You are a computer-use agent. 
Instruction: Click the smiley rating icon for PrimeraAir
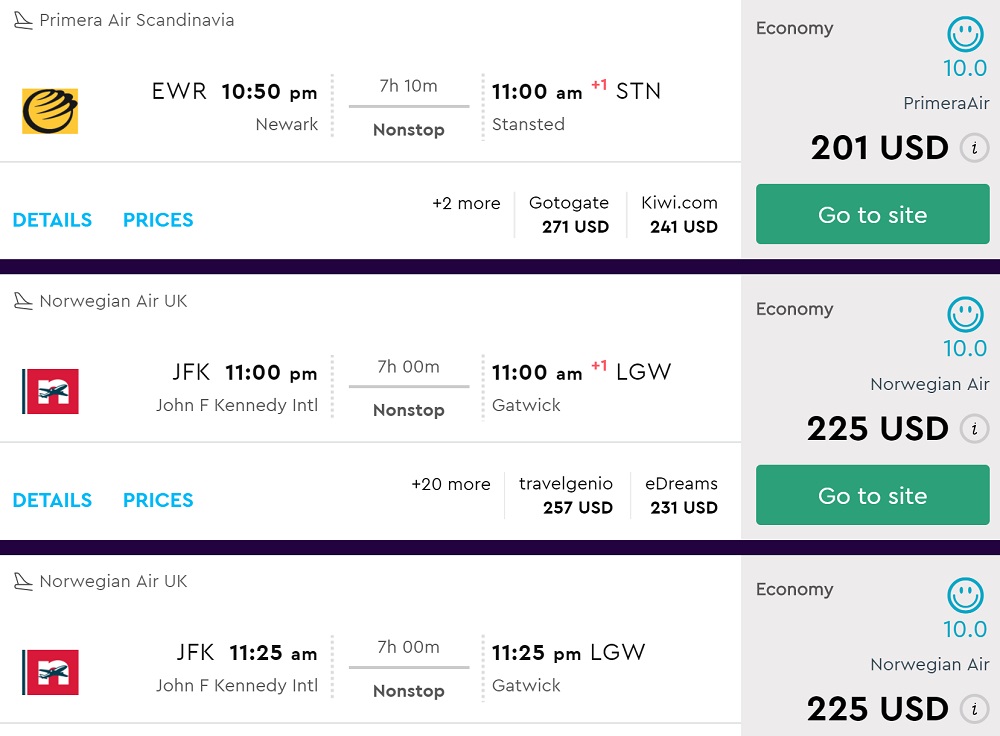965,35
